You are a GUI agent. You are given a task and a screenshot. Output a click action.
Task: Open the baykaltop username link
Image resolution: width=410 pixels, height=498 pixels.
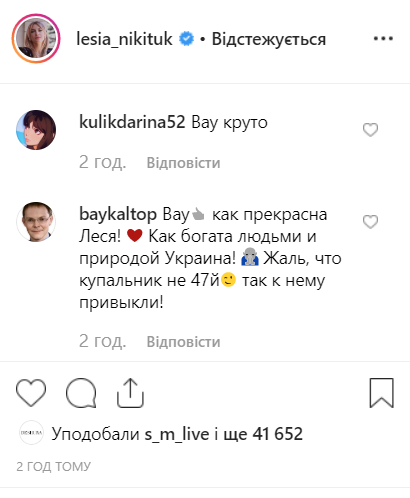(118, 214)
